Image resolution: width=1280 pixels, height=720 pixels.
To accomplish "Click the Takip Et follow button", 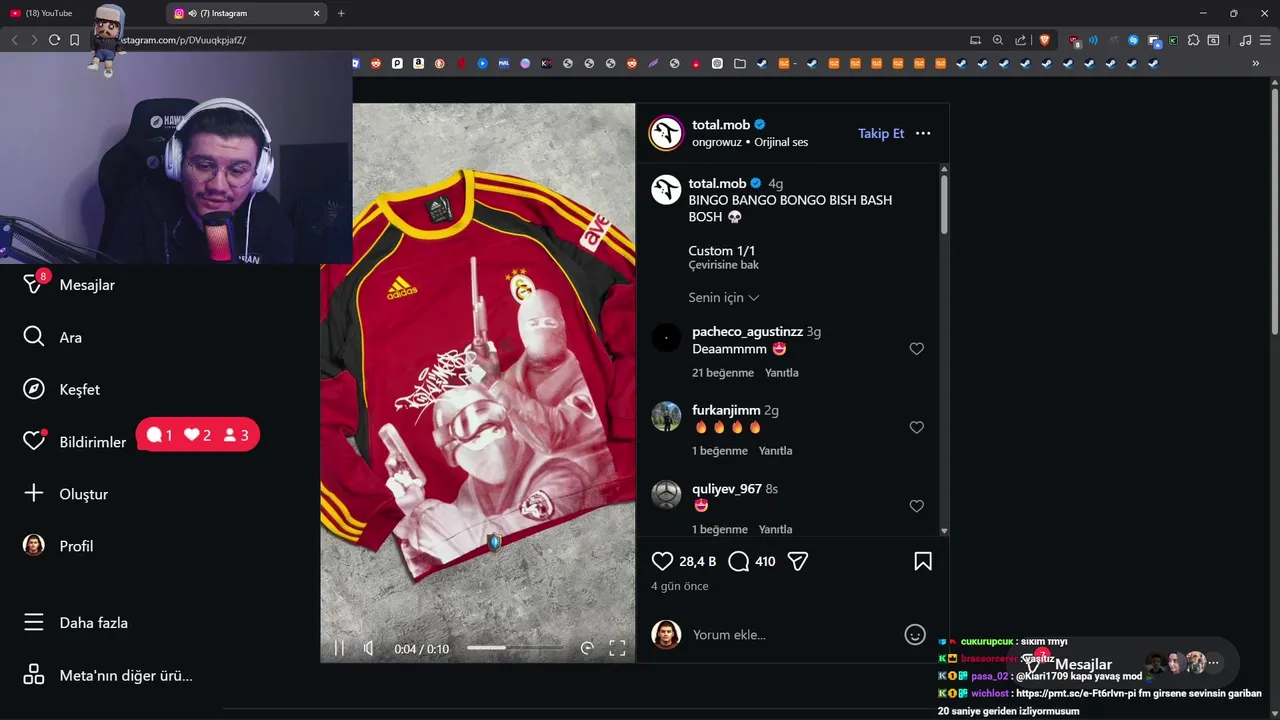I will click(x=881, y=133).
